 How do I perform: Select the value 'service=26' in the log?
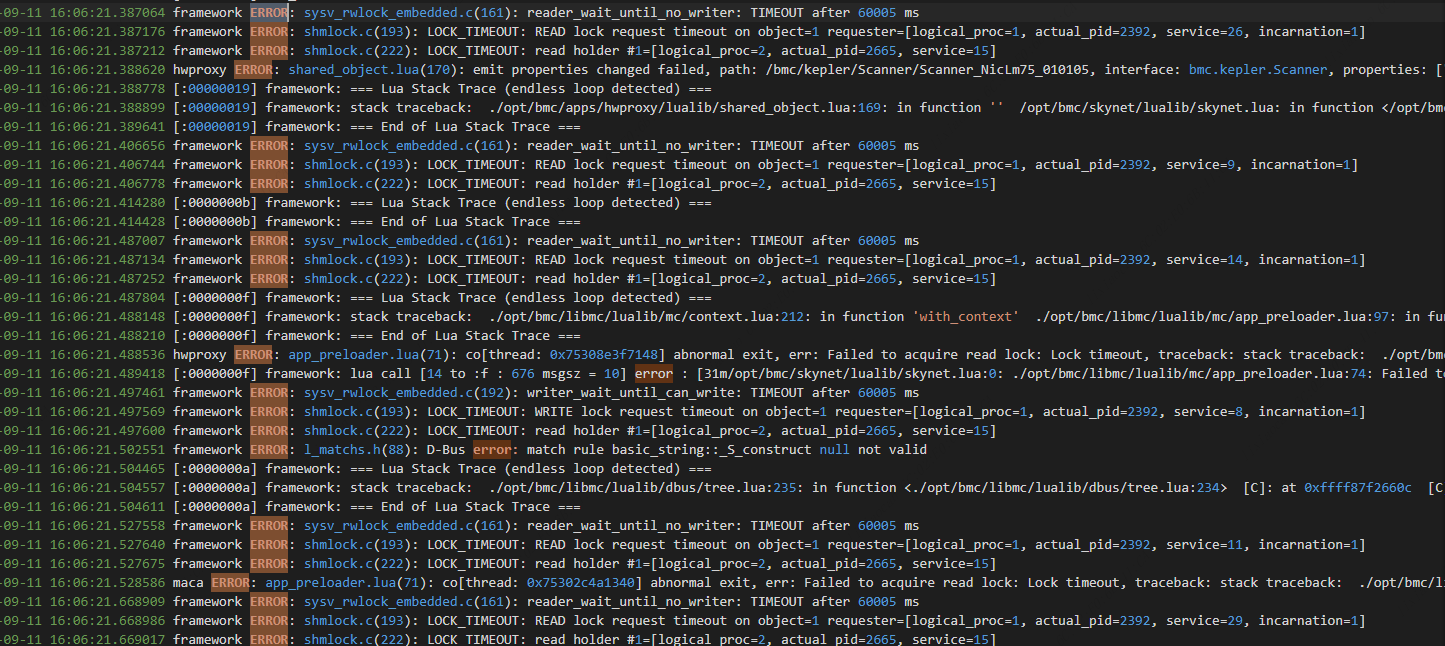(x=1204, y=32)
